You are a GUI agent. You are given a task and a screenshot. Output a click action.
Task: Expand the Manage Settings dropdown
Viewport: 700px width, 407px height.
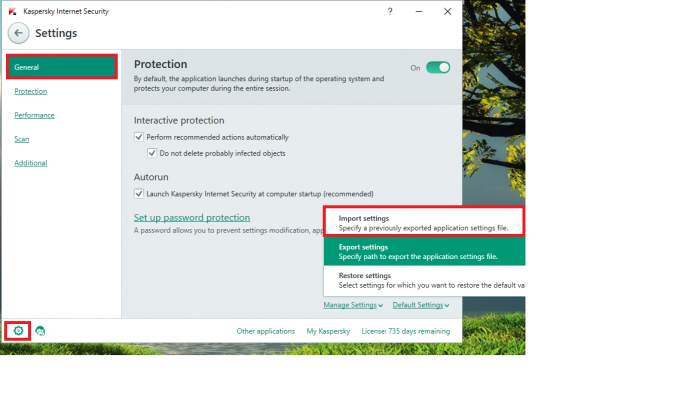click(x=353, y=305)
